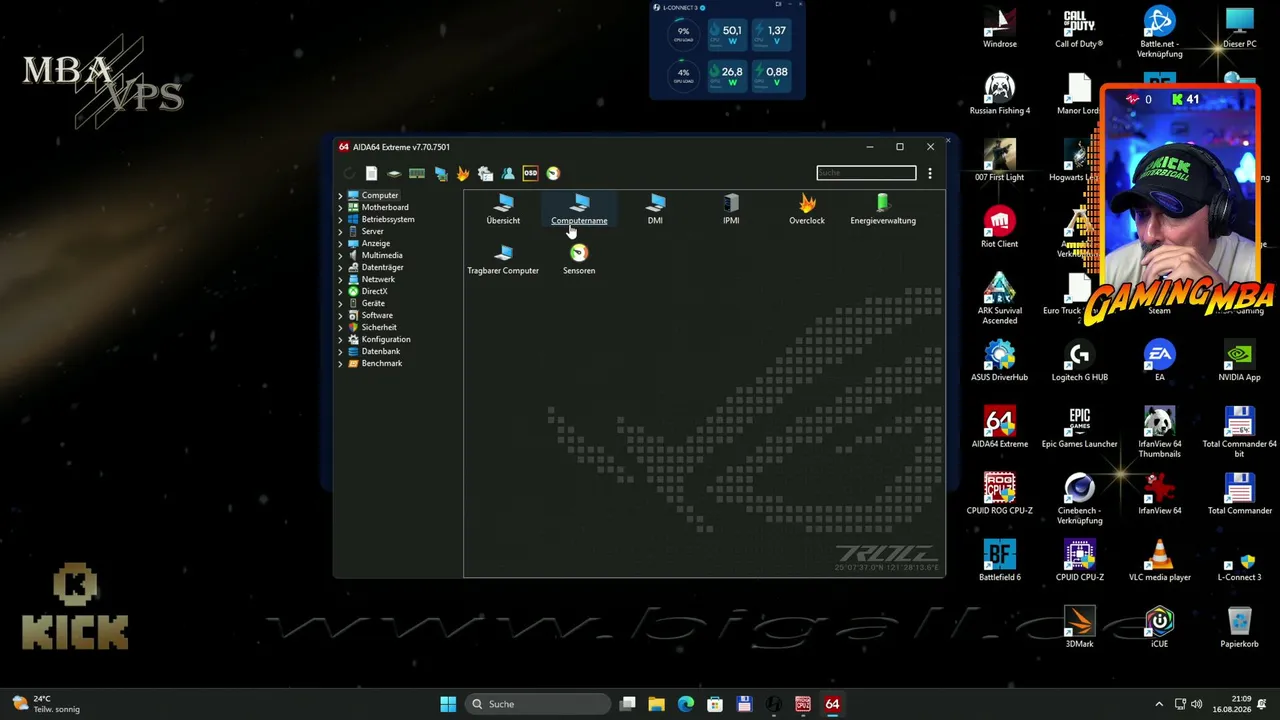Click the sensor gauge icon in AIDA64 toolbar
The height and width of the screenshot is (720, 1280).
pyautogui.click(x=553, y=173)
